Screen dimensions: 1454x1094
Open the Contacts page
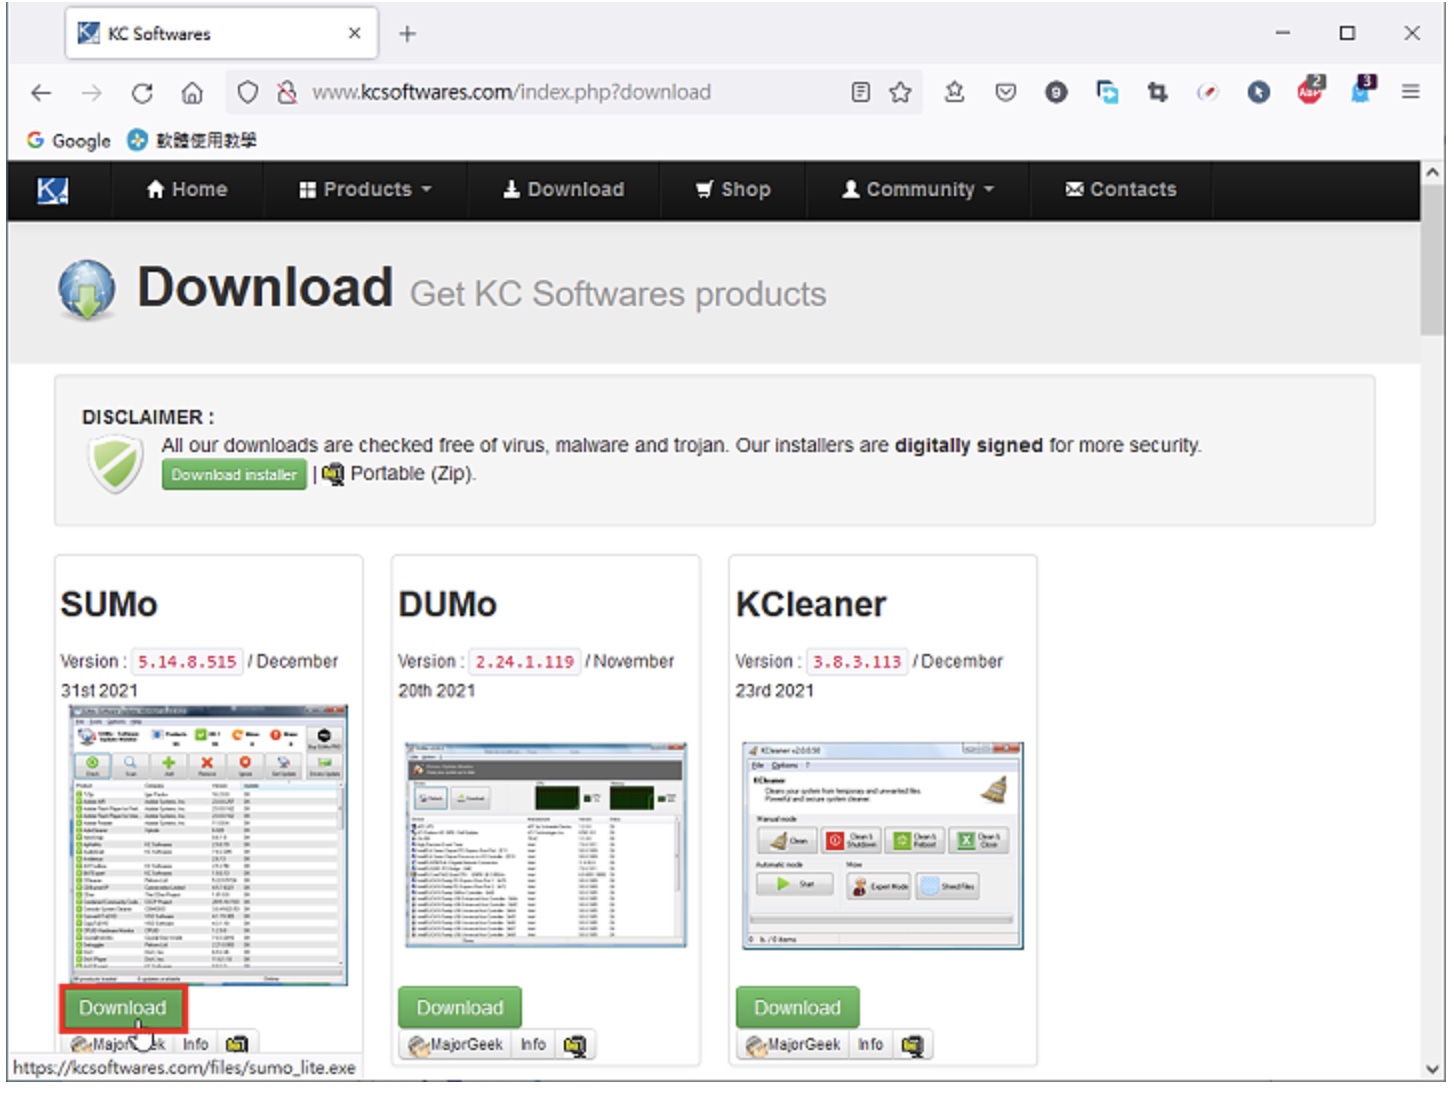(x=1121, y=190)
